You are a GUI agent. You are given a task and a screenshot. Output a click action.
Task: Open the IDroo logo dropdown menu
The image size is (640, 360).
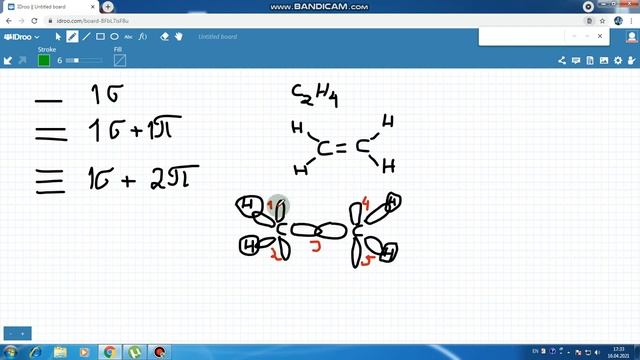point(22,37)
